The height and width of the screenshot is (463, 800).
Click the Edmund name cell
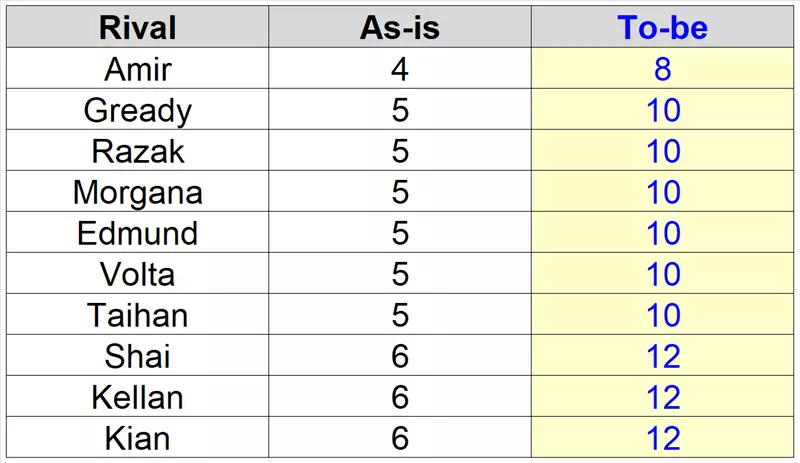(137, 233)
